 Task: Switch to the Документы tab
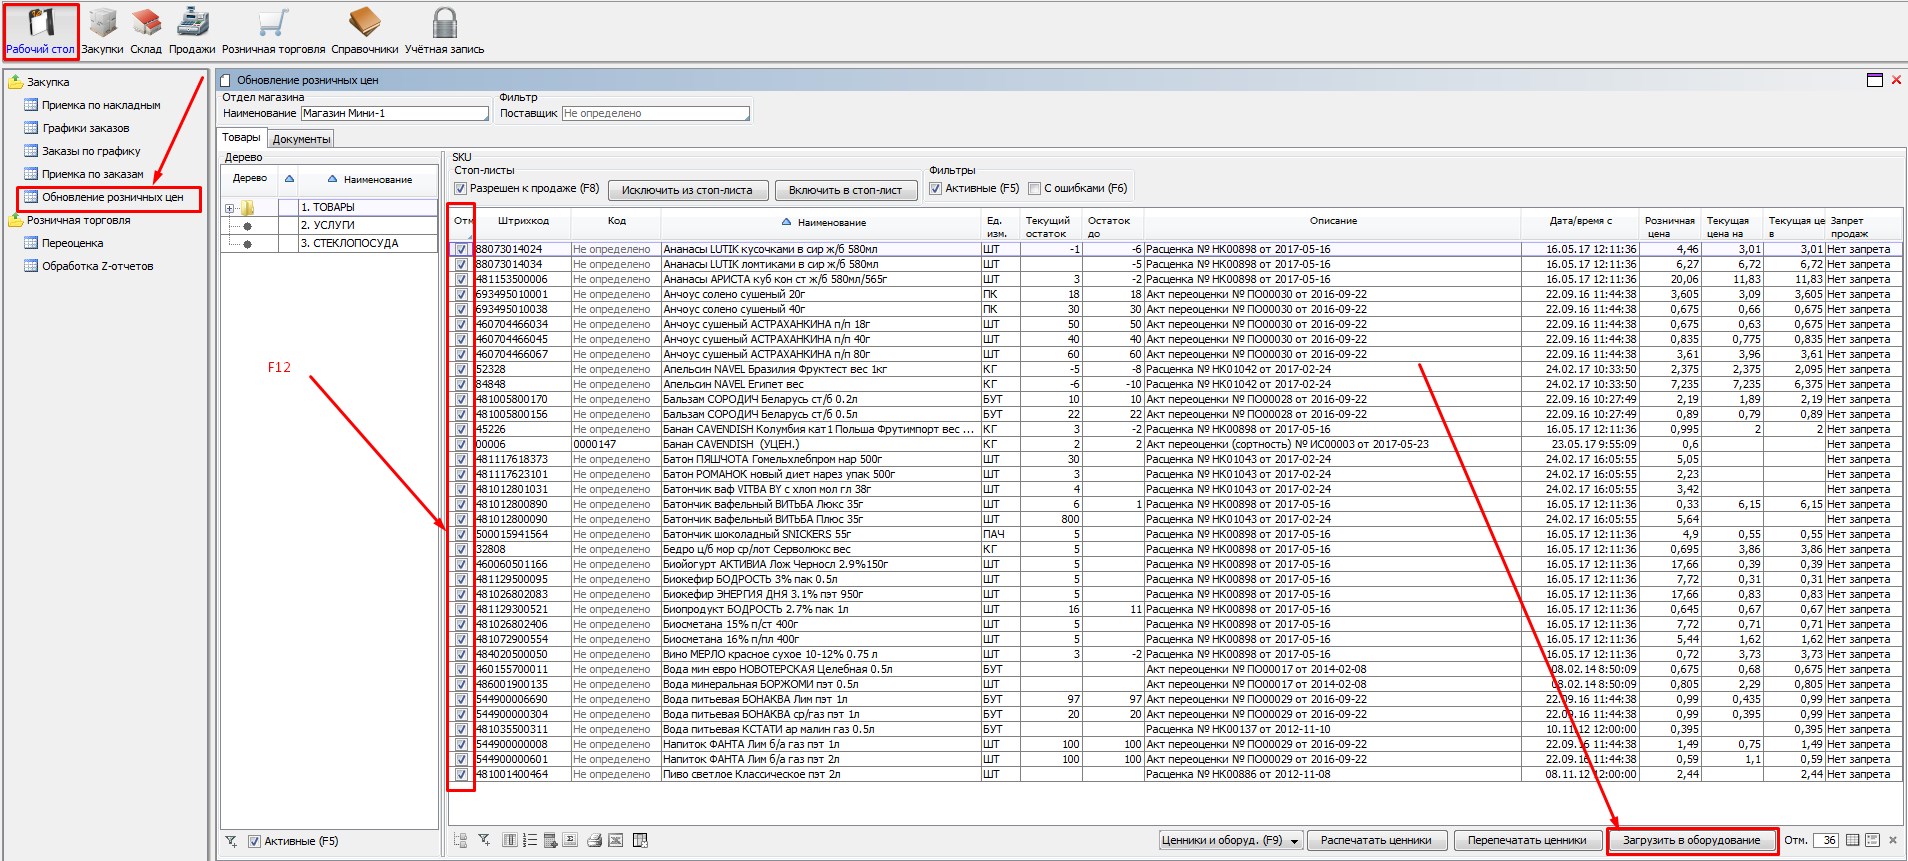pos(301,139)
